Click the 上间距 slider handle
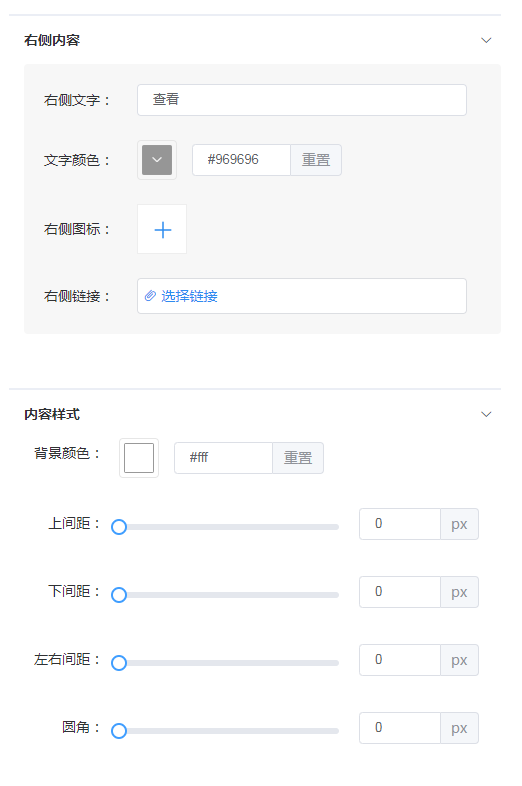522x786 pixels. [x=119, y=527]
